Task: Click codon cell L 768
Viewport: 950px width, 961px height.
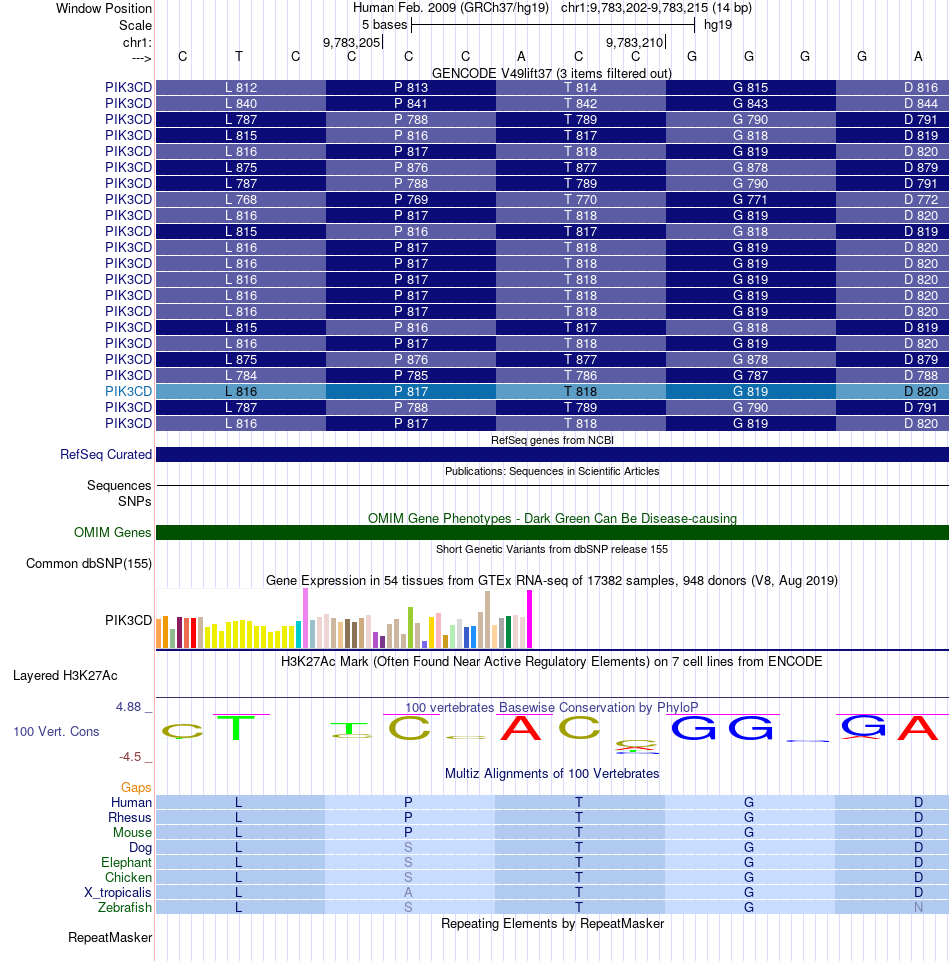Action: point(241,199)
